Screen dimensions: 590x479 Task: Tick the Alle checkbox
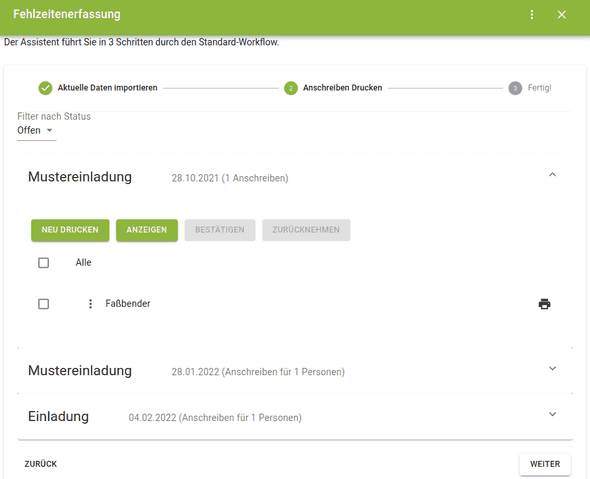tap(44, 262)
